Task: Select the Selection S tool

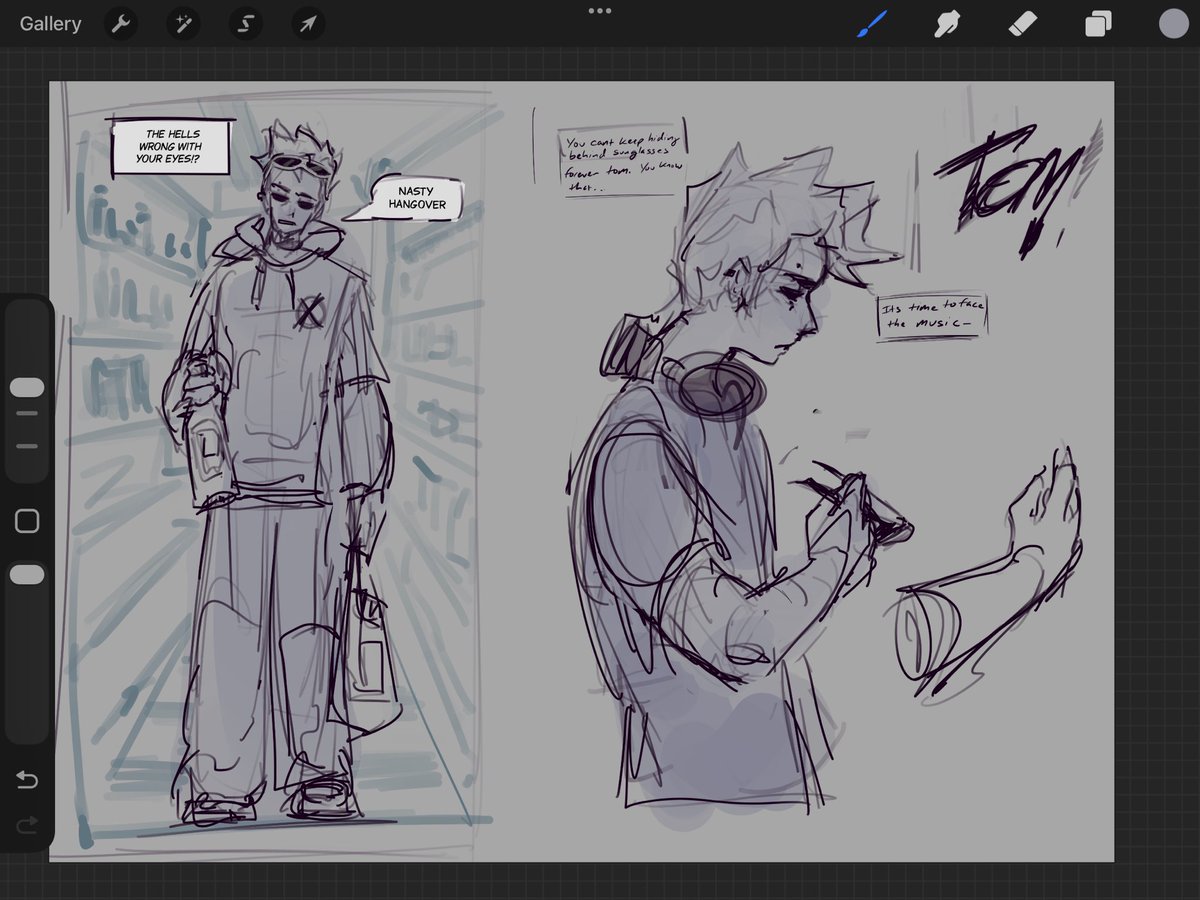Action: tap(245, 24)
